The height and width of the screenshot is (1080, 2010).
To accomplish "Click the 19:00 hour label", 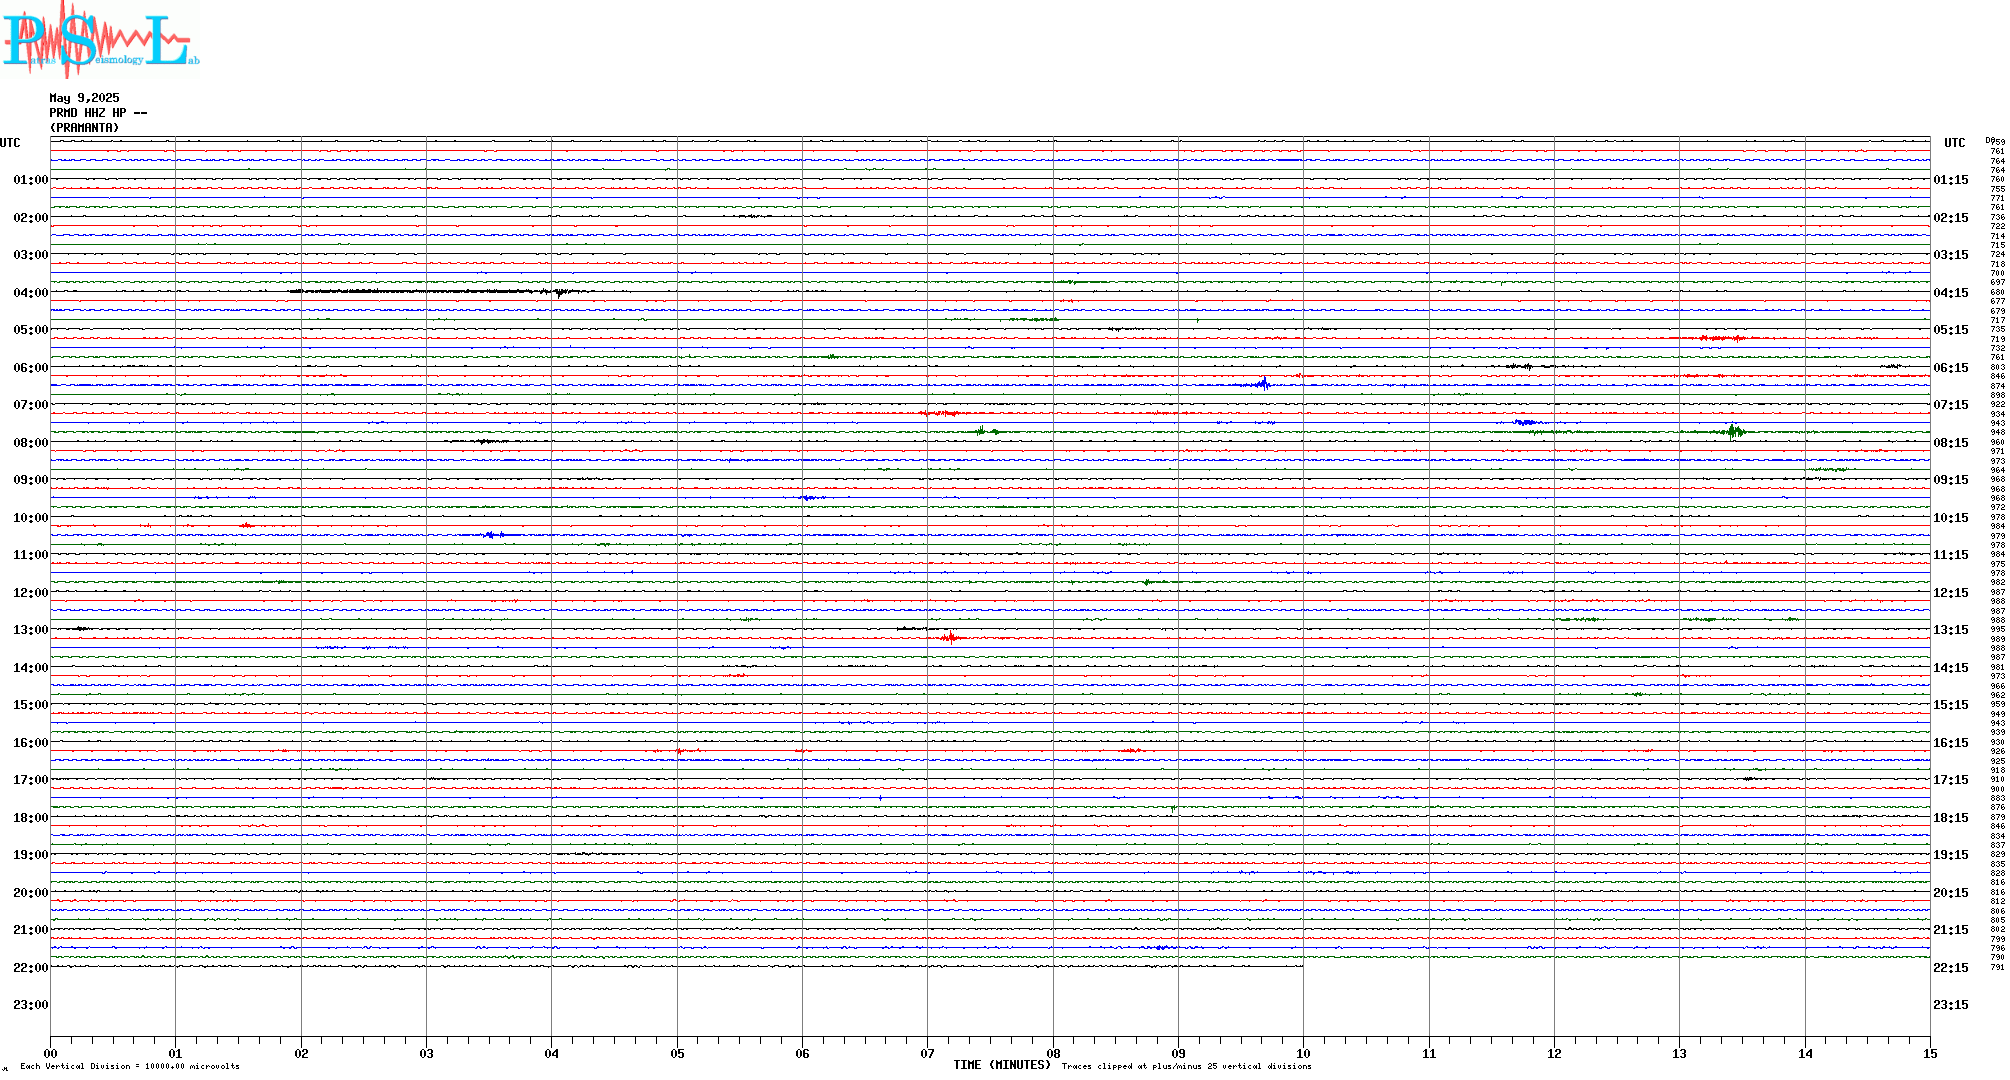I will point(31,855).
